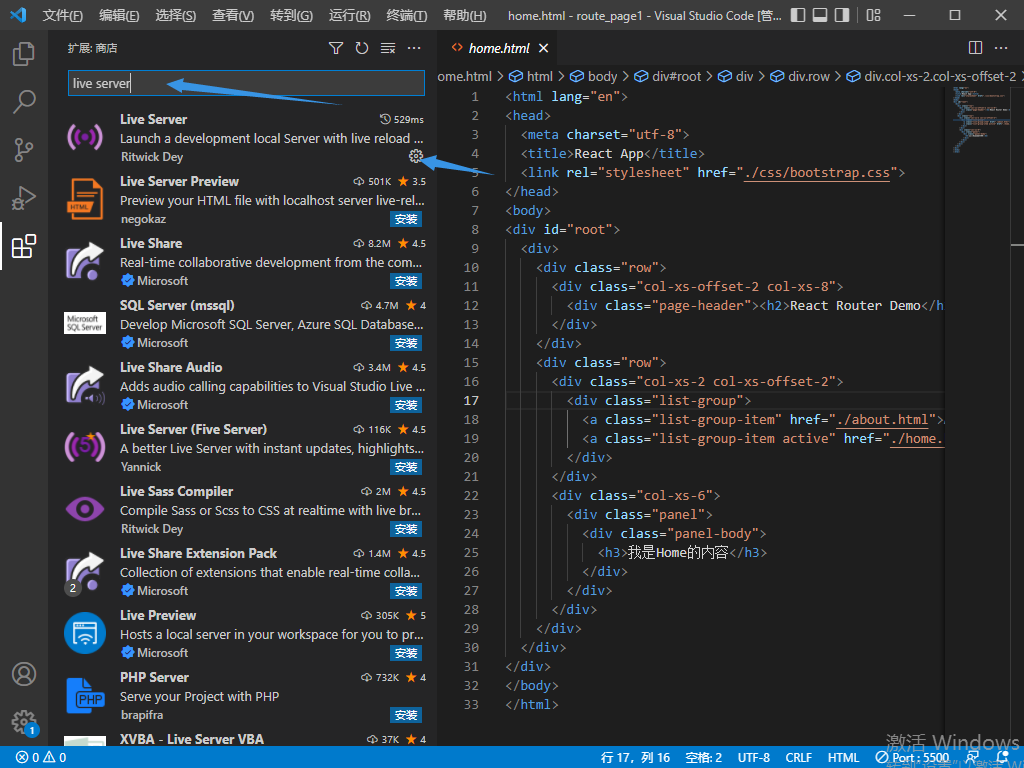
Task: Change indentation 空格: 2 in status bar
Action: pyautogui.click(x=703, y=758)
